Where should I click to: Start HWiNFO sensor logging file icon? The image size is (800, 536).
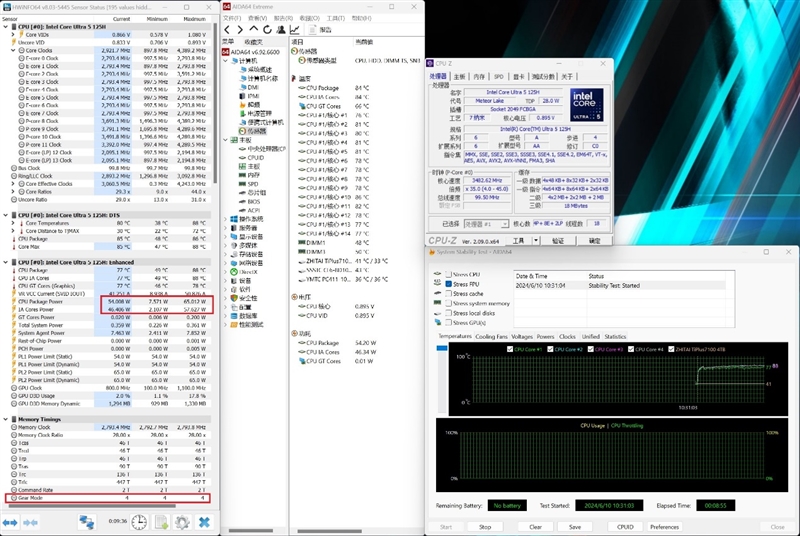tap(161, 522)
